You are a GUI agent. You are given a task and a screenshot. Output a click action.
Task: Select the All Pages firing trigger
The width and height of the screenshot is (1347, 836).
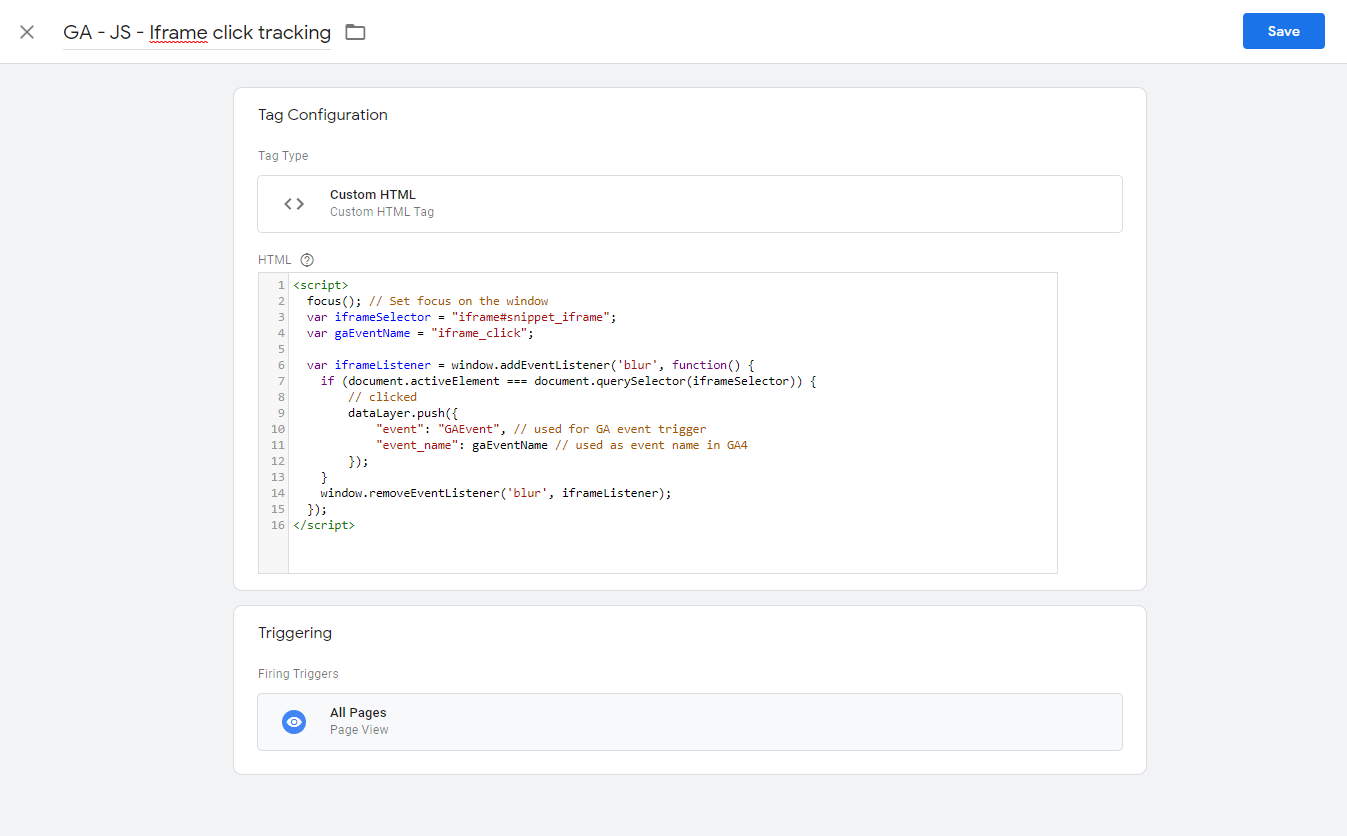pos(690,721)
